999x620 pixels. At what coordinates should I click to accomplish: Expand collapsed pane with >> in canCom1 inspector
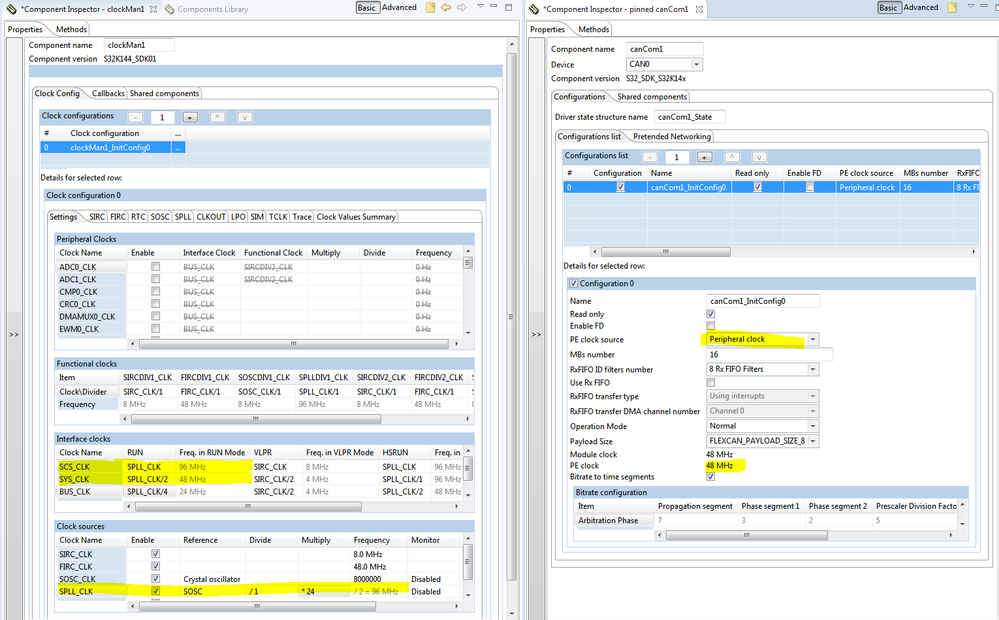tap(536, 335)
